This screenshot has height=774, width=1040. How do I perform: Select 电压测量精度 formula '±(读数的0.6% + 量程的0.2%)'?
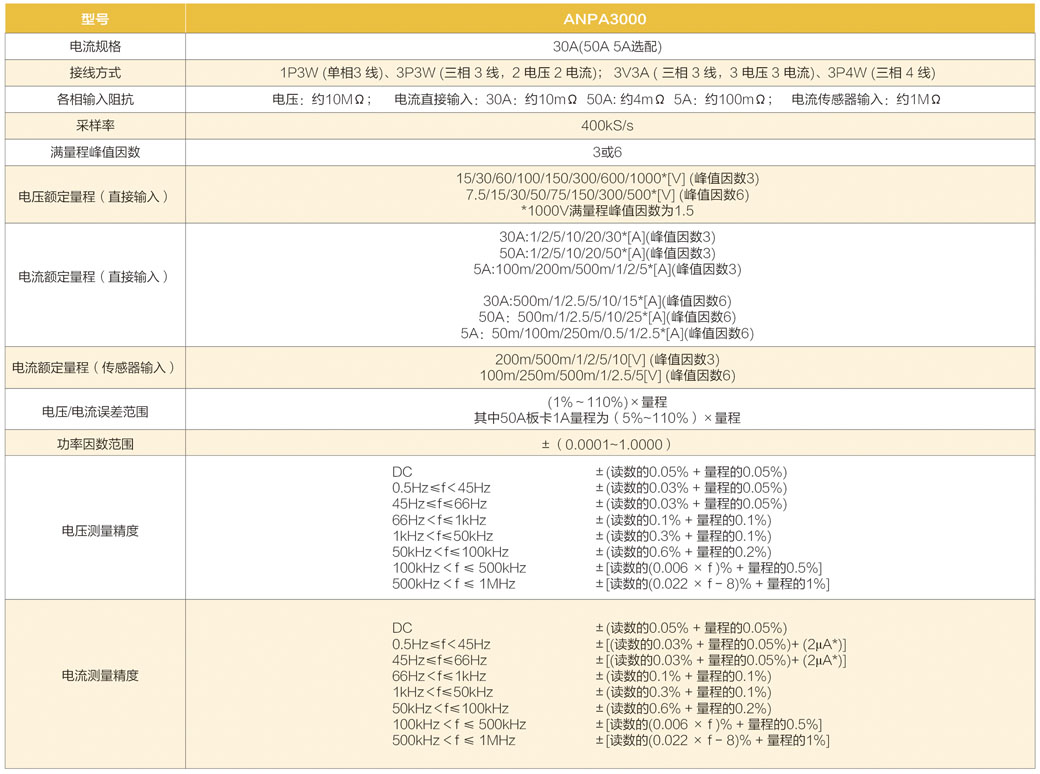tap(683, 552)
